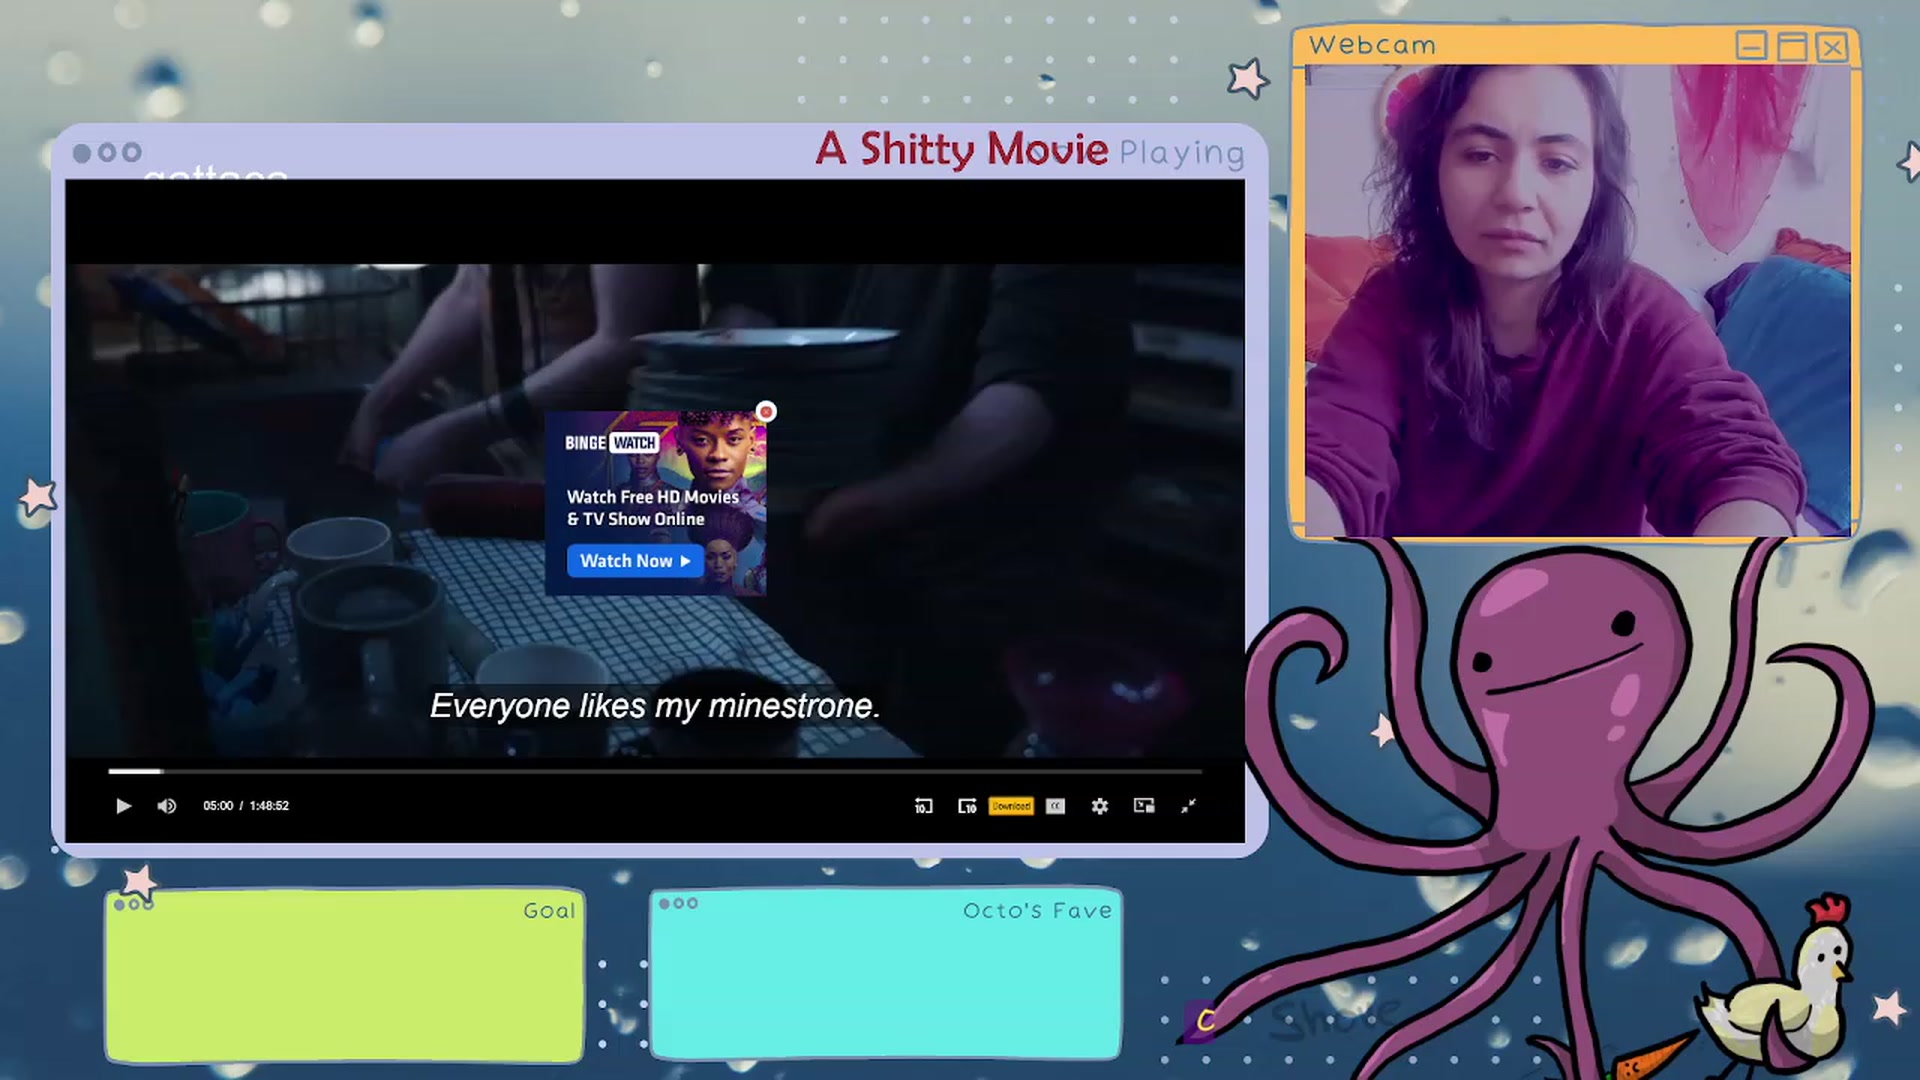Click the video progress bar
Image resolution: width=1920 pixels, height=1080 pixels.
(655, 771)
